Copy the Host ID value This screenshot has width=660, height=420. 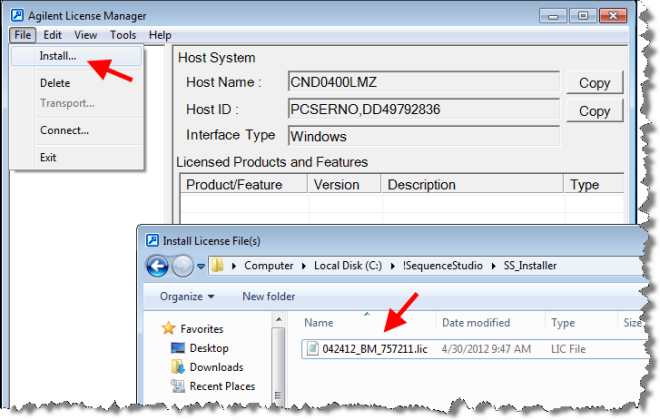(x=594, y=111)
